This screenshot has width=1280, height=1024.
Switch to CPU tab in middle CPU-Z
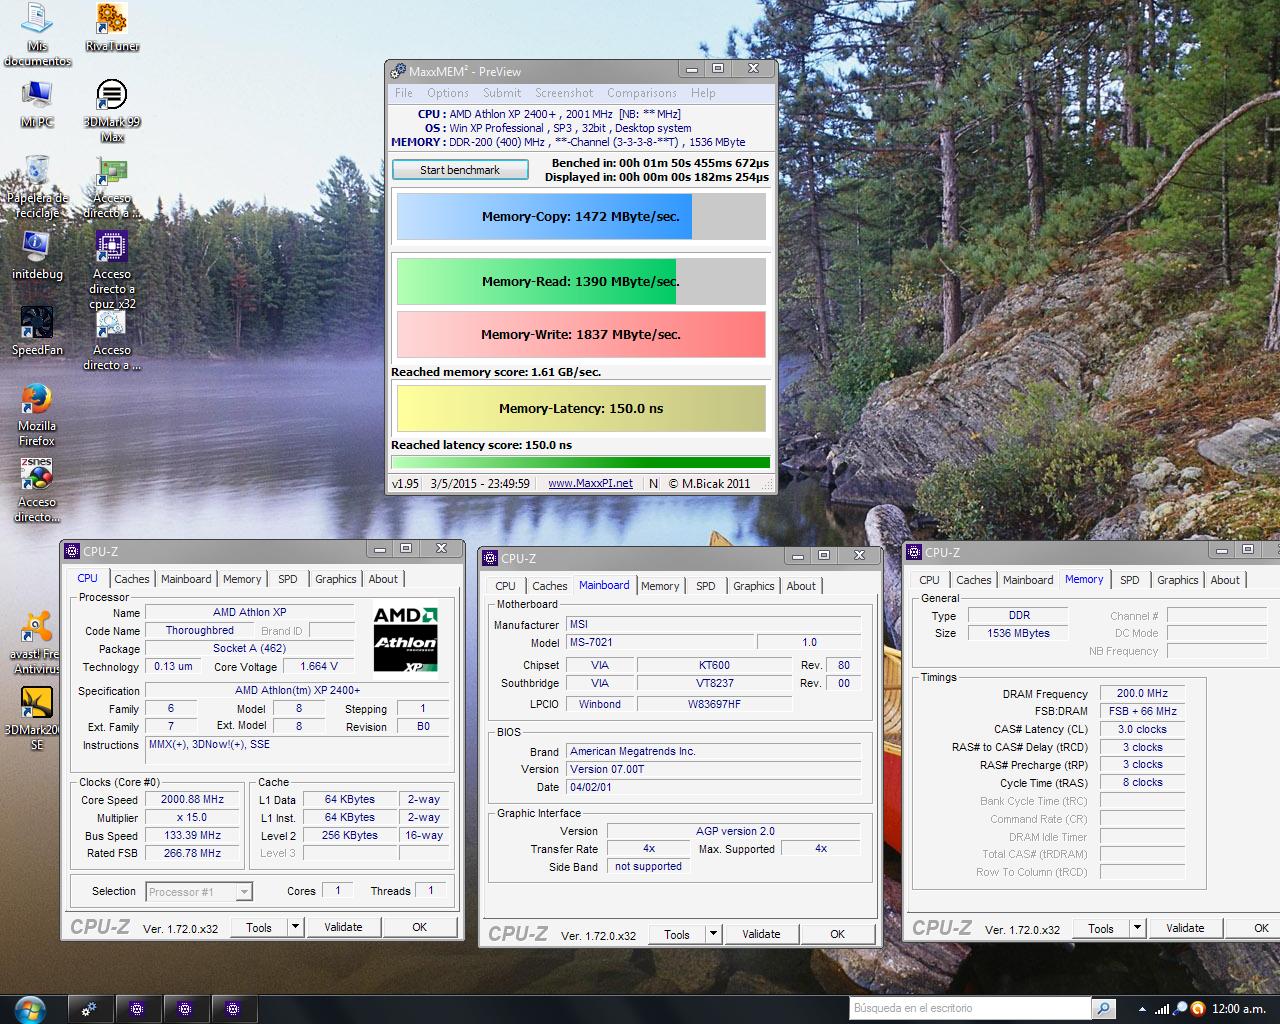(x=506, y=586)
